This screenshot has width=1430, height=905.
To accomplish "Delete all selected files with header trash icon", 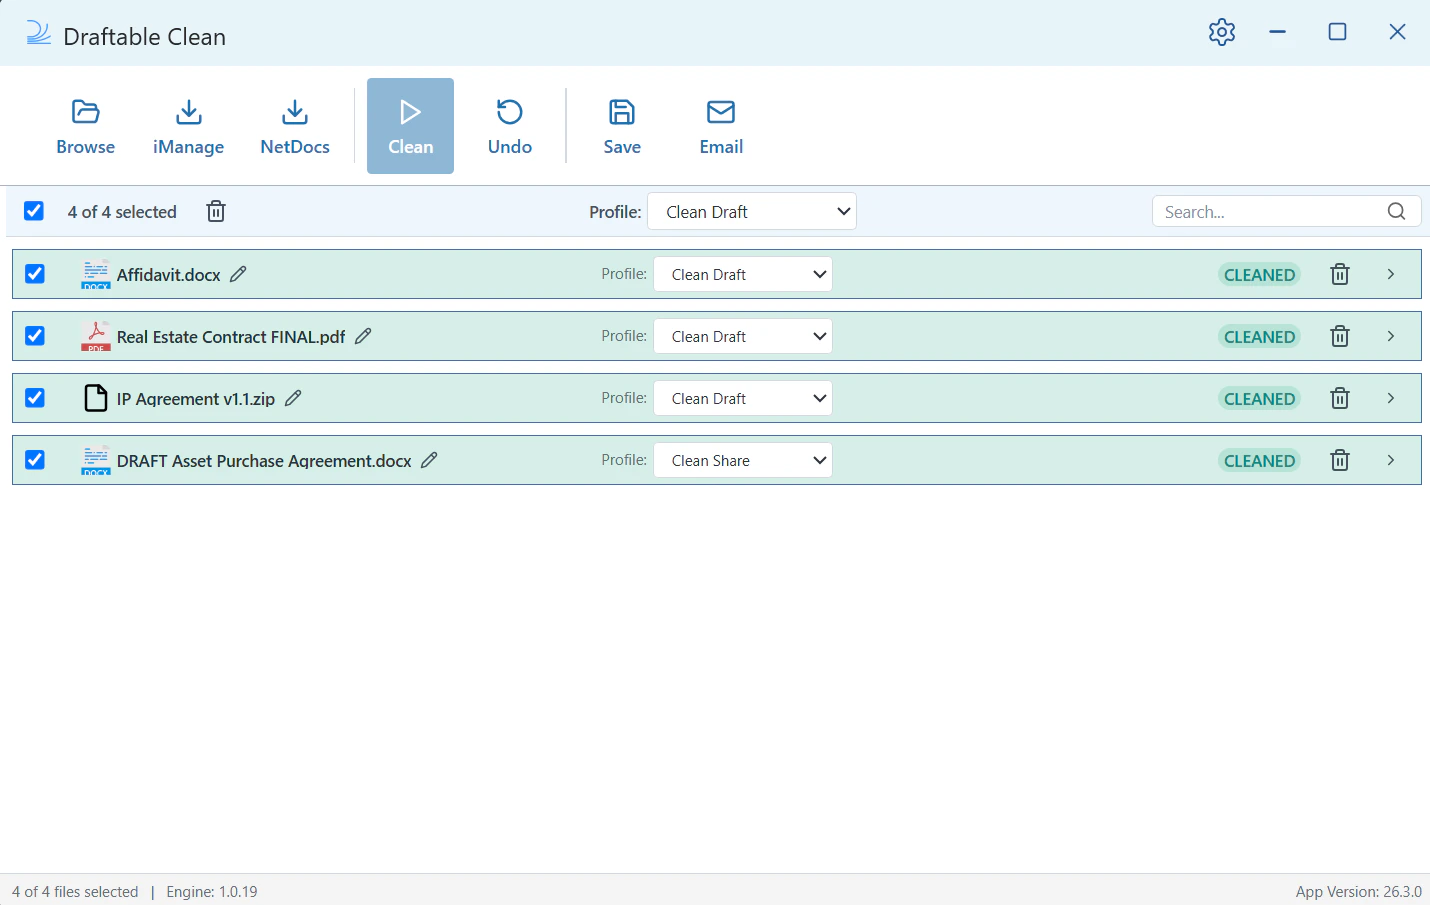I will pos(216,211).
